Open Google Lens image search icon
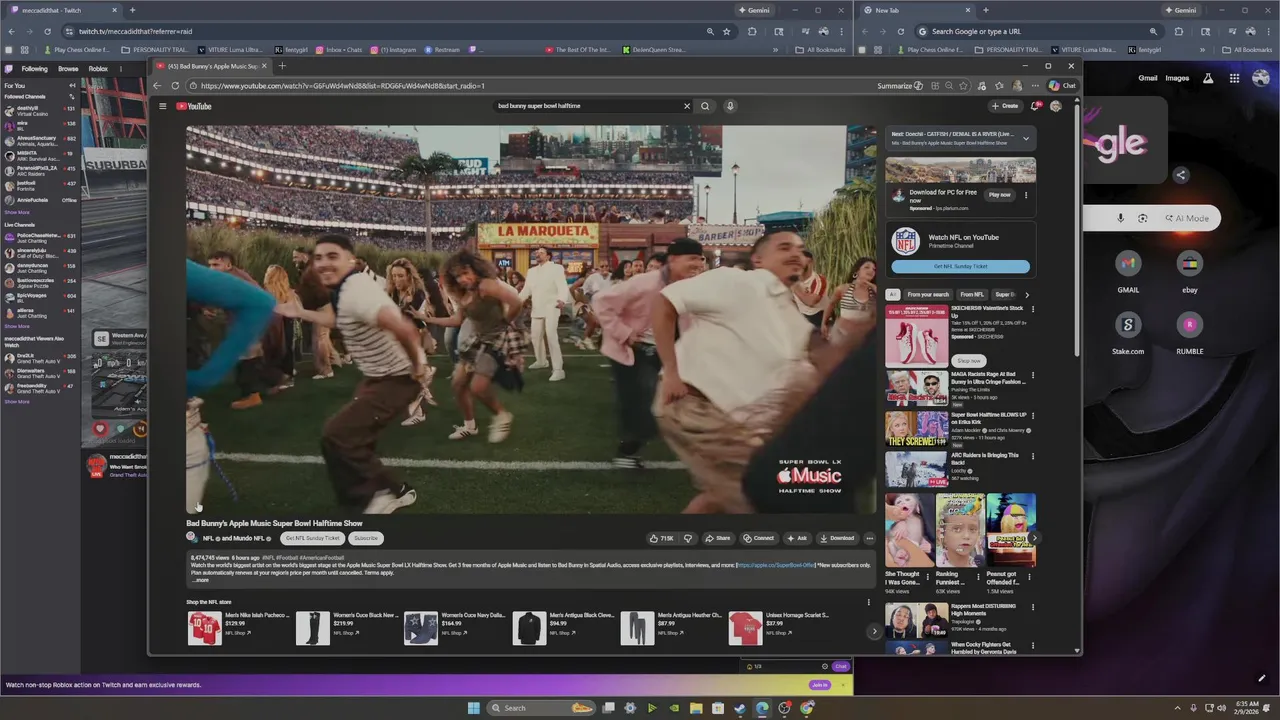1280x720 pixels. [x=1143, y=218]
